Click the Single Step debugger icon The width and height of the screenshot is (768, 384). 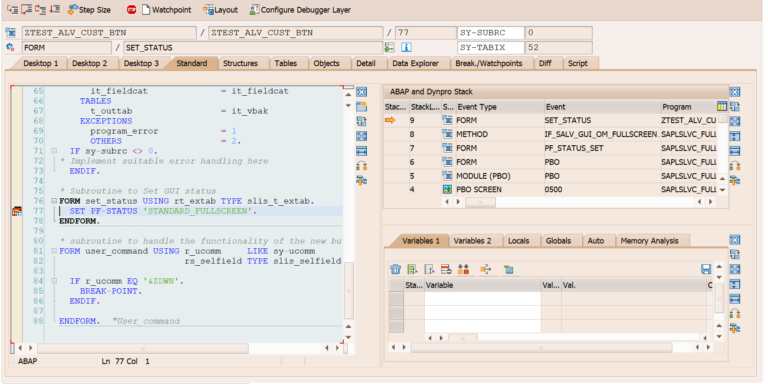pyautogui.click(x=12, y=9)
